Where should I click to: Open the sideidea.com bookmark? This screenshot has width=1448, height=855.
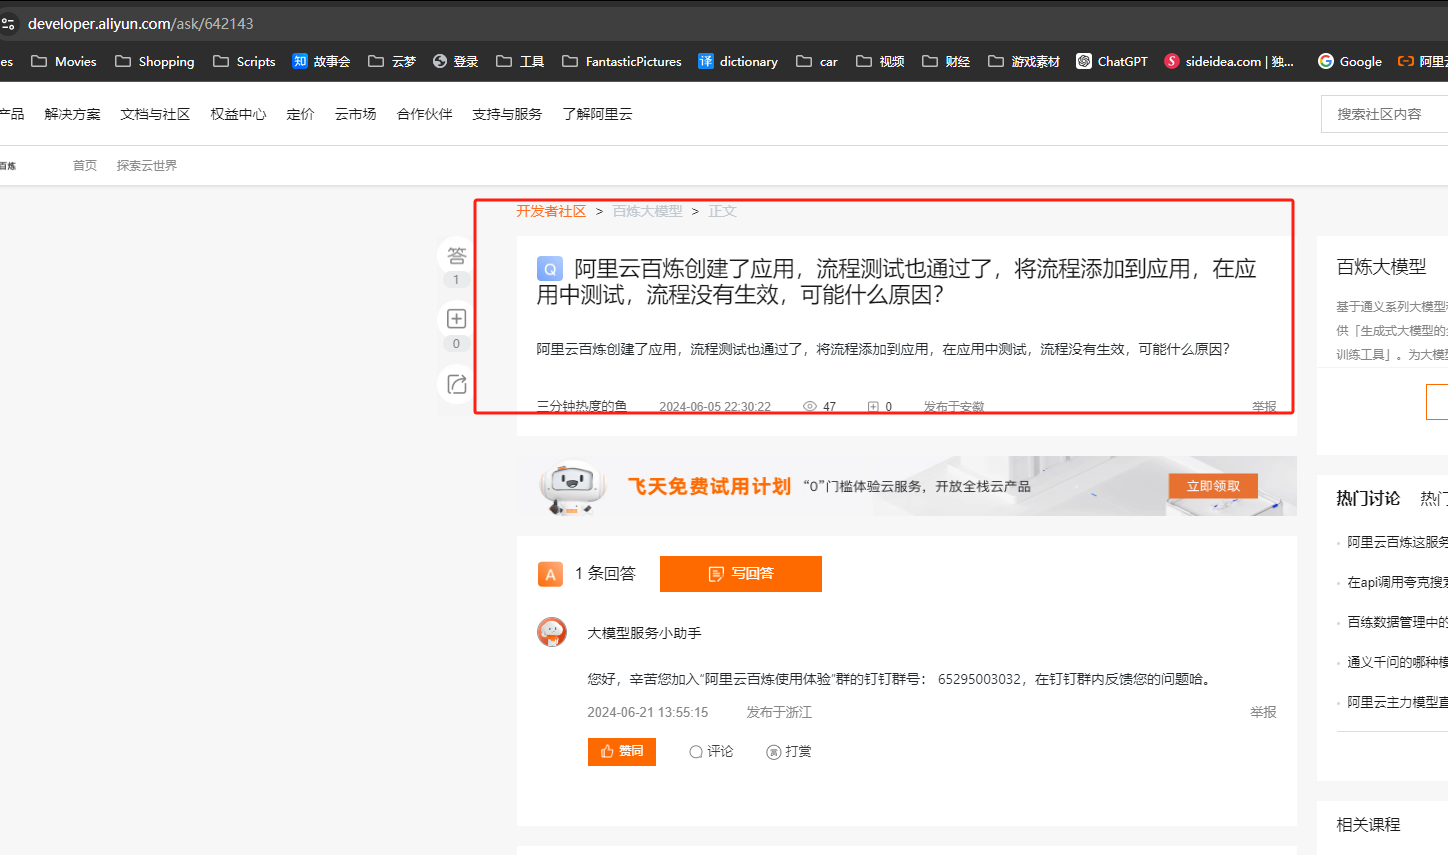coord(1229,61)
